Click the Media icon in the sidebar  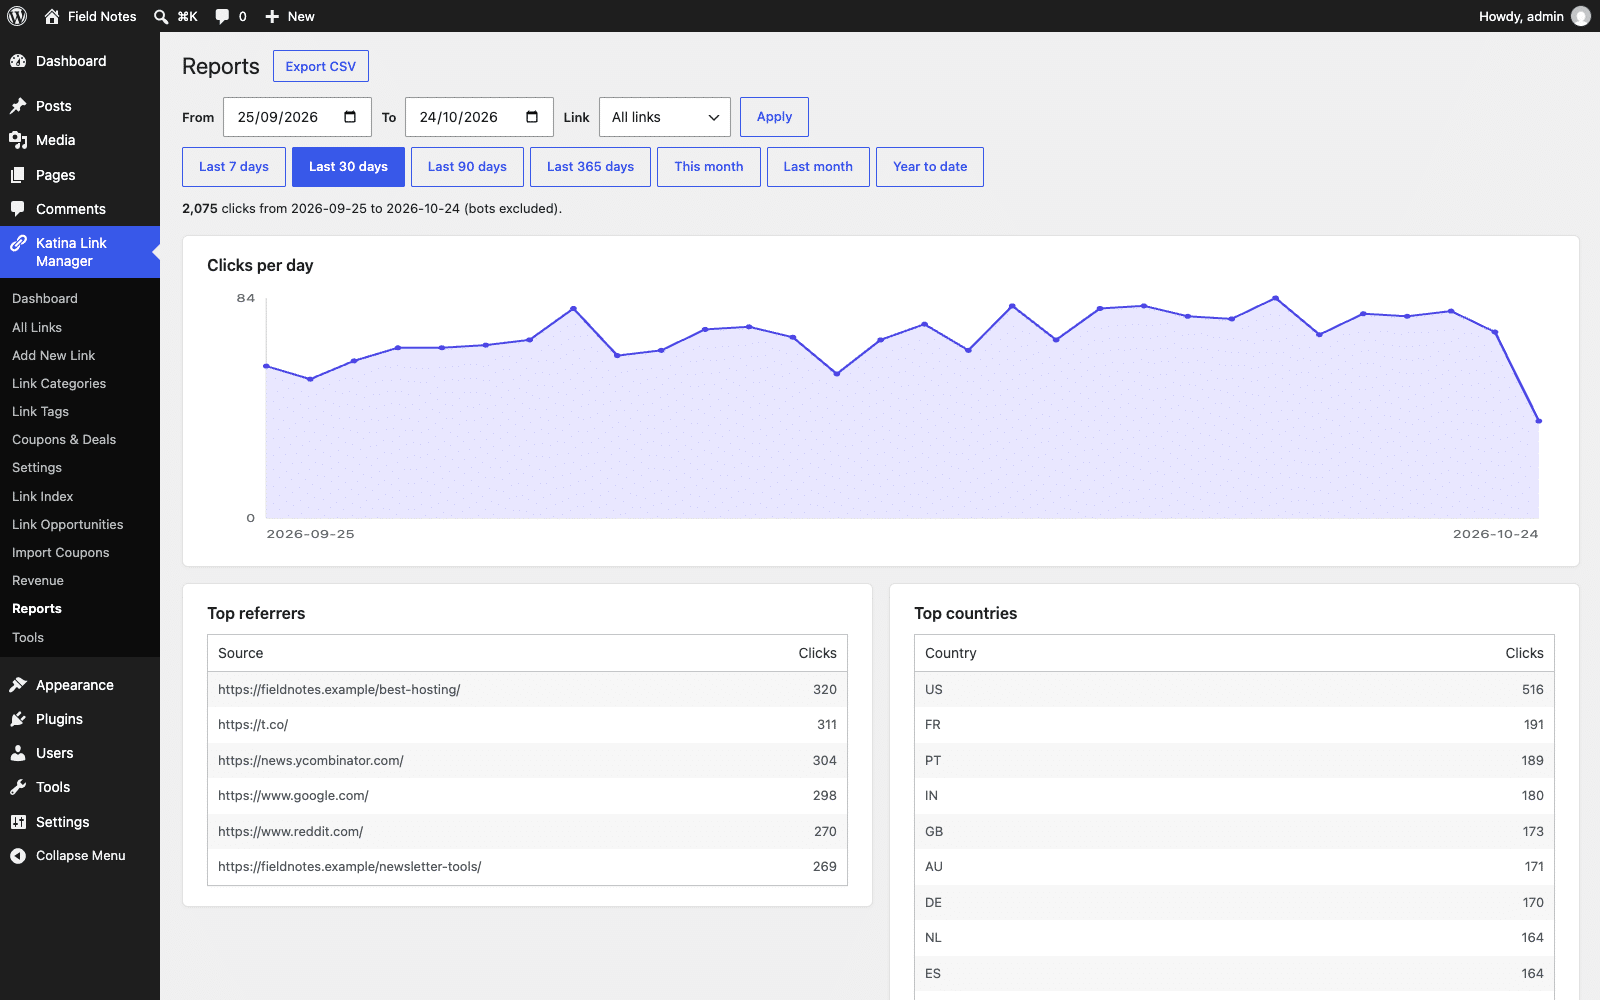(18, 140)
